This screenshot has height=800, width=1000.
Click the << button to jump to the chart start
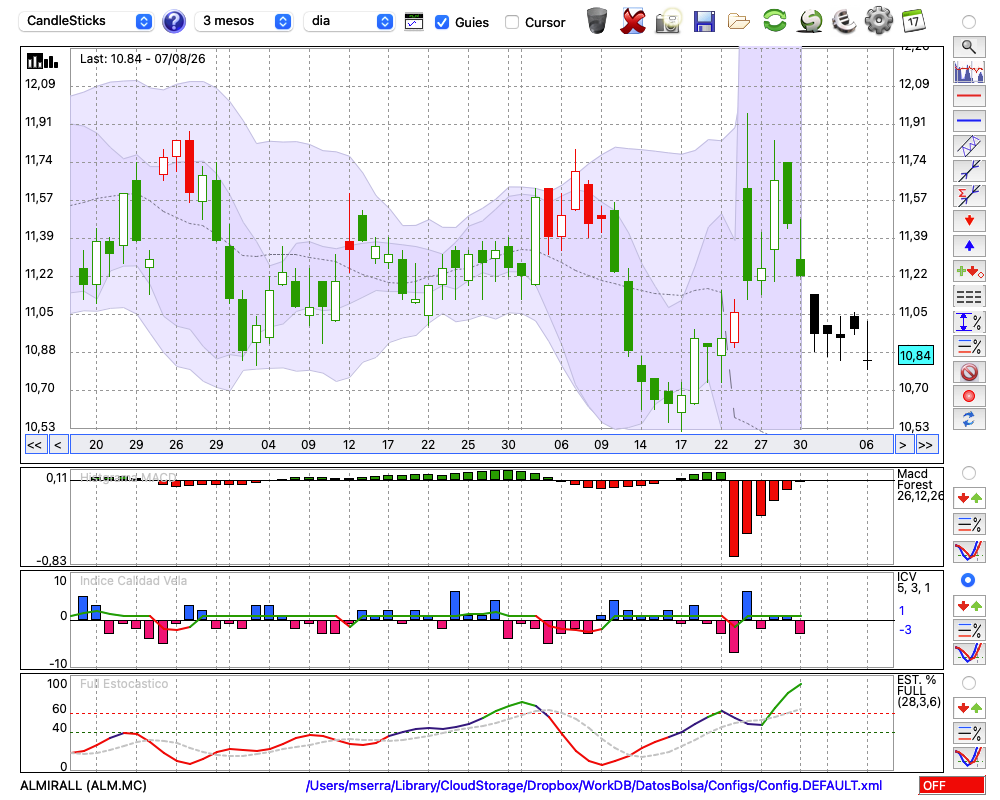pos(34,445)
